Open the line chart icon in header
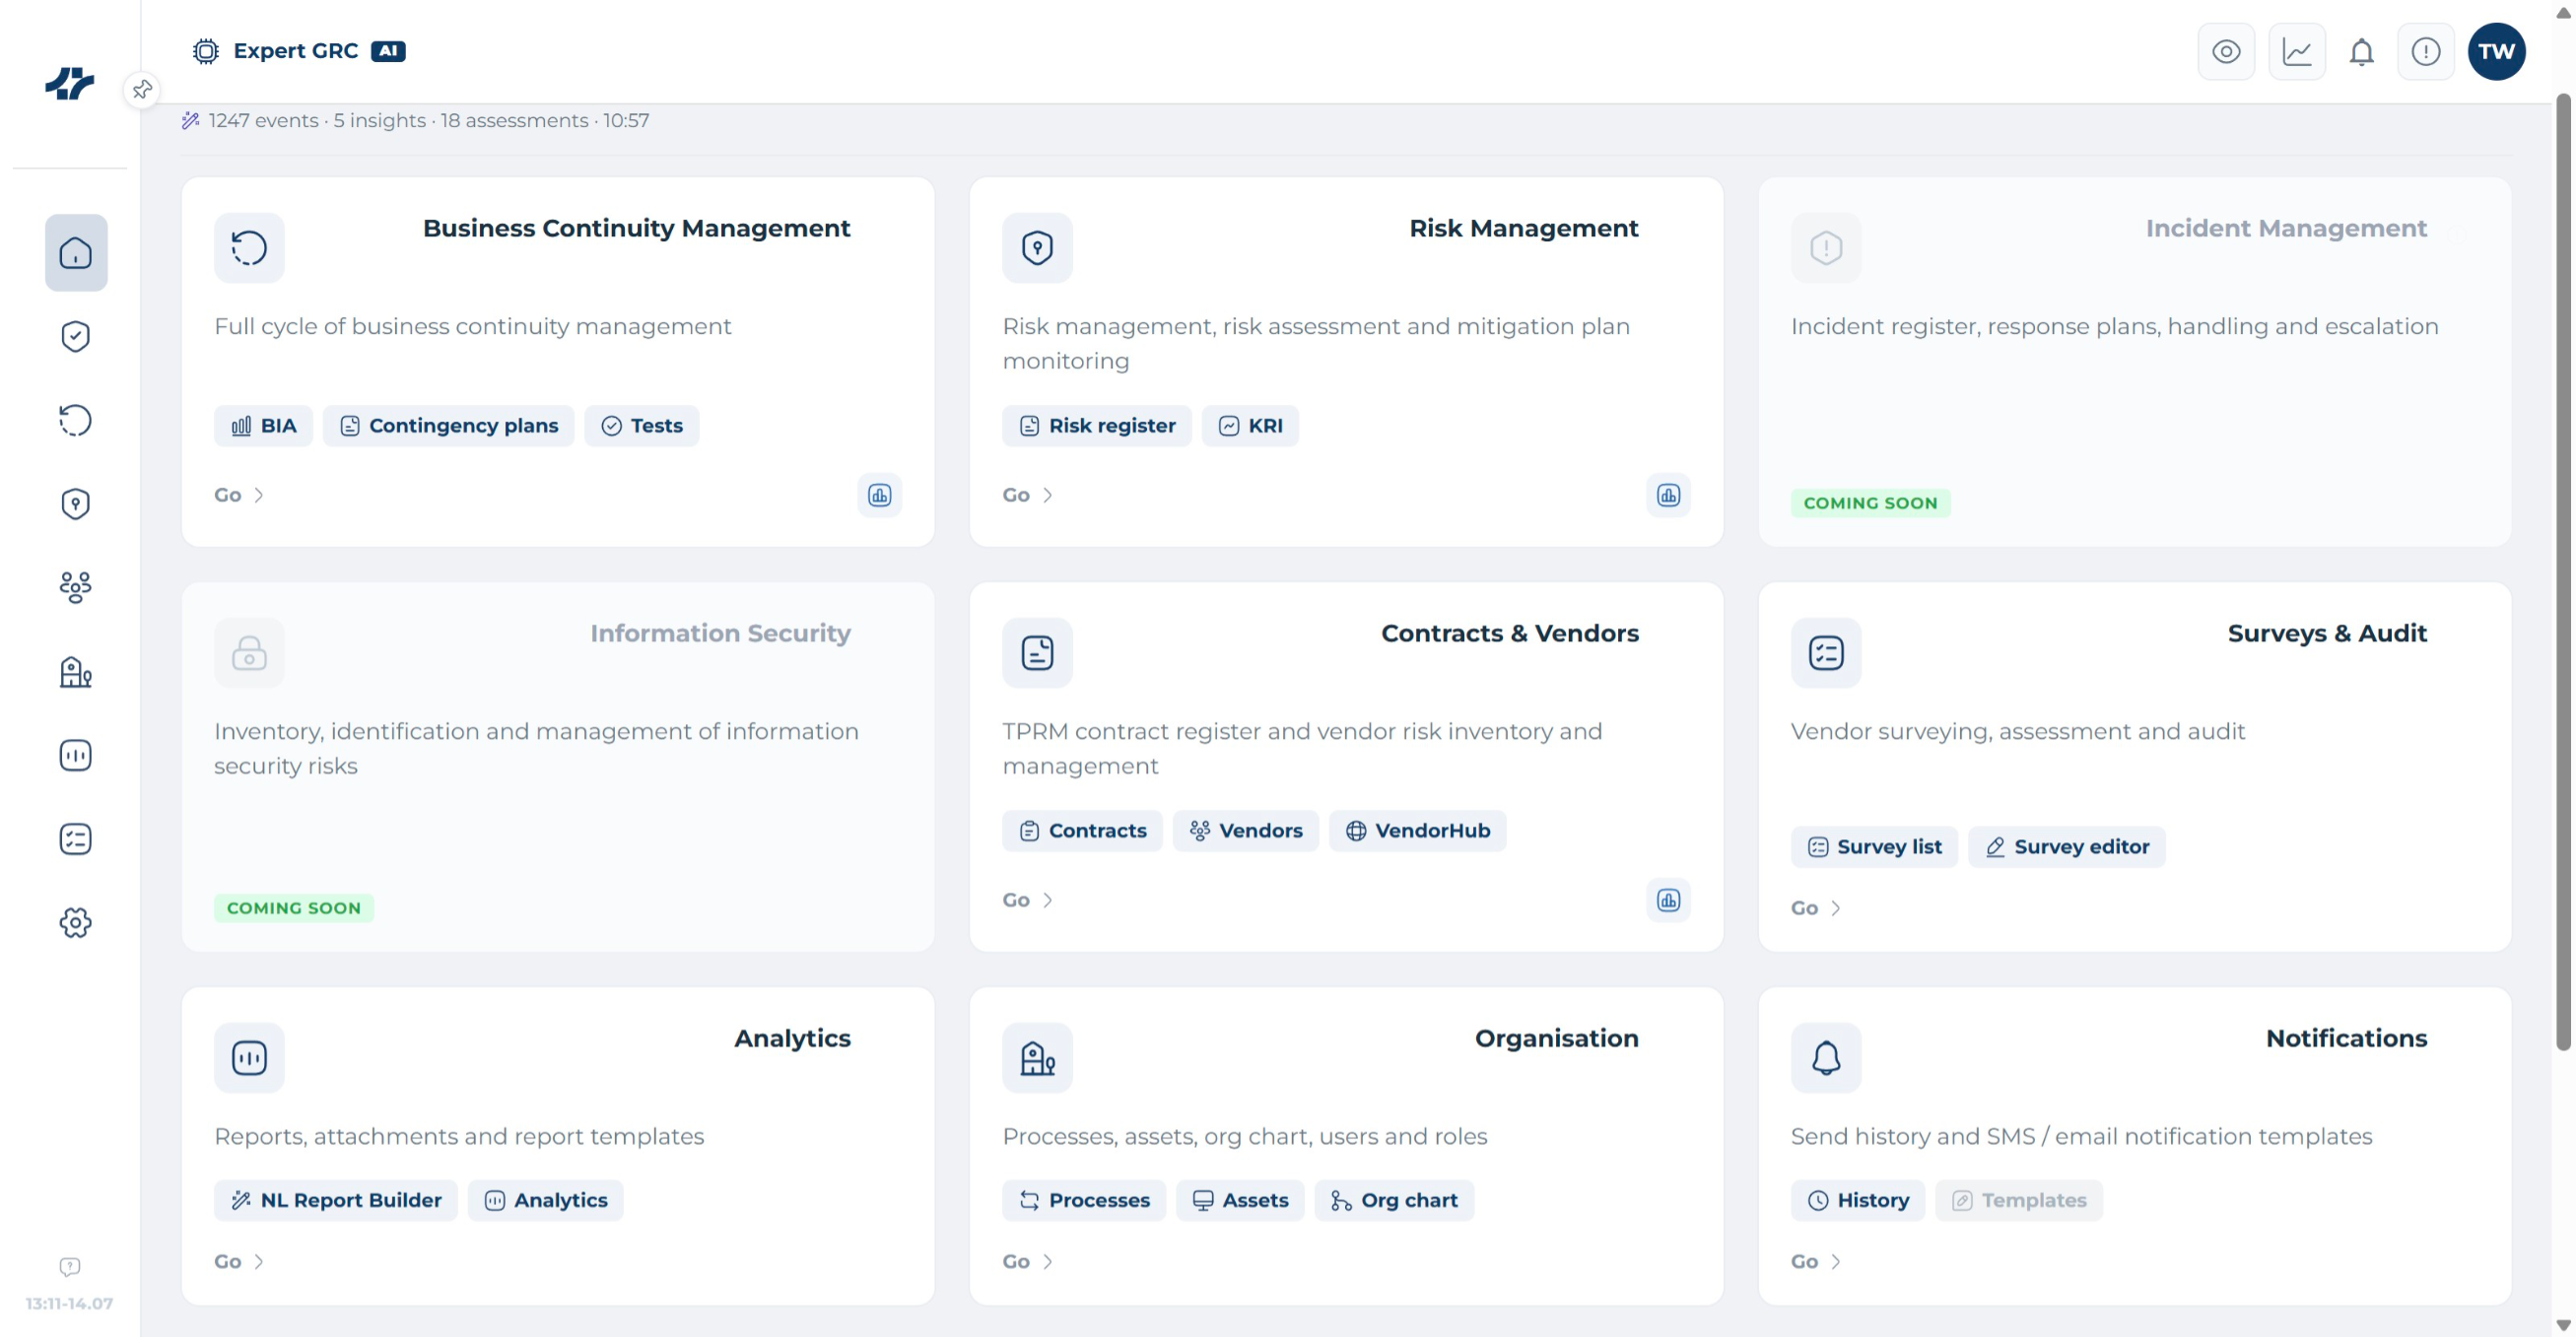 coord(2297,52)
